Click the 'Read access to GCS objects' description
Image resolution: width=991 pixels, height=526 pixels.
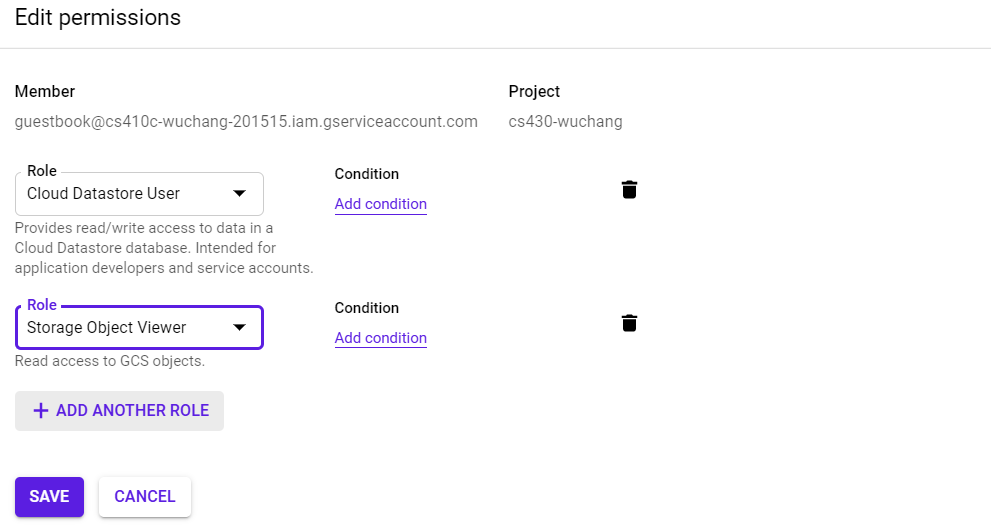tap(110, 361)
